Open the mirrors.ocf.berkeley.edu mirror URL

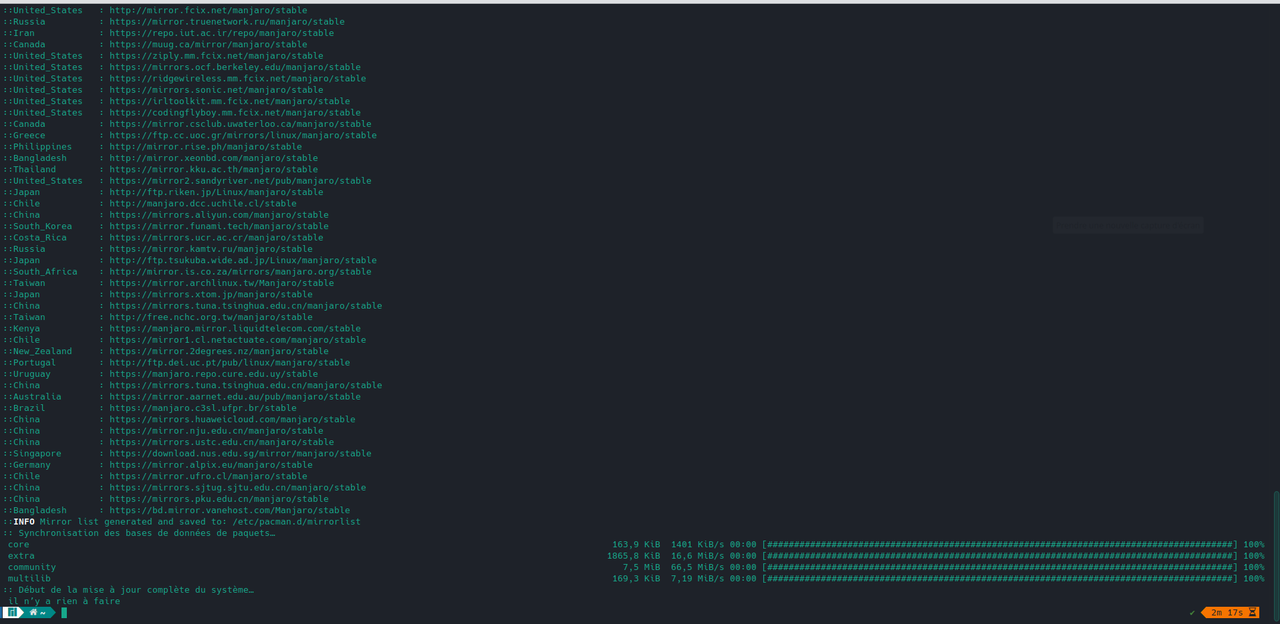pyautogui.click(x=235, y=67)
